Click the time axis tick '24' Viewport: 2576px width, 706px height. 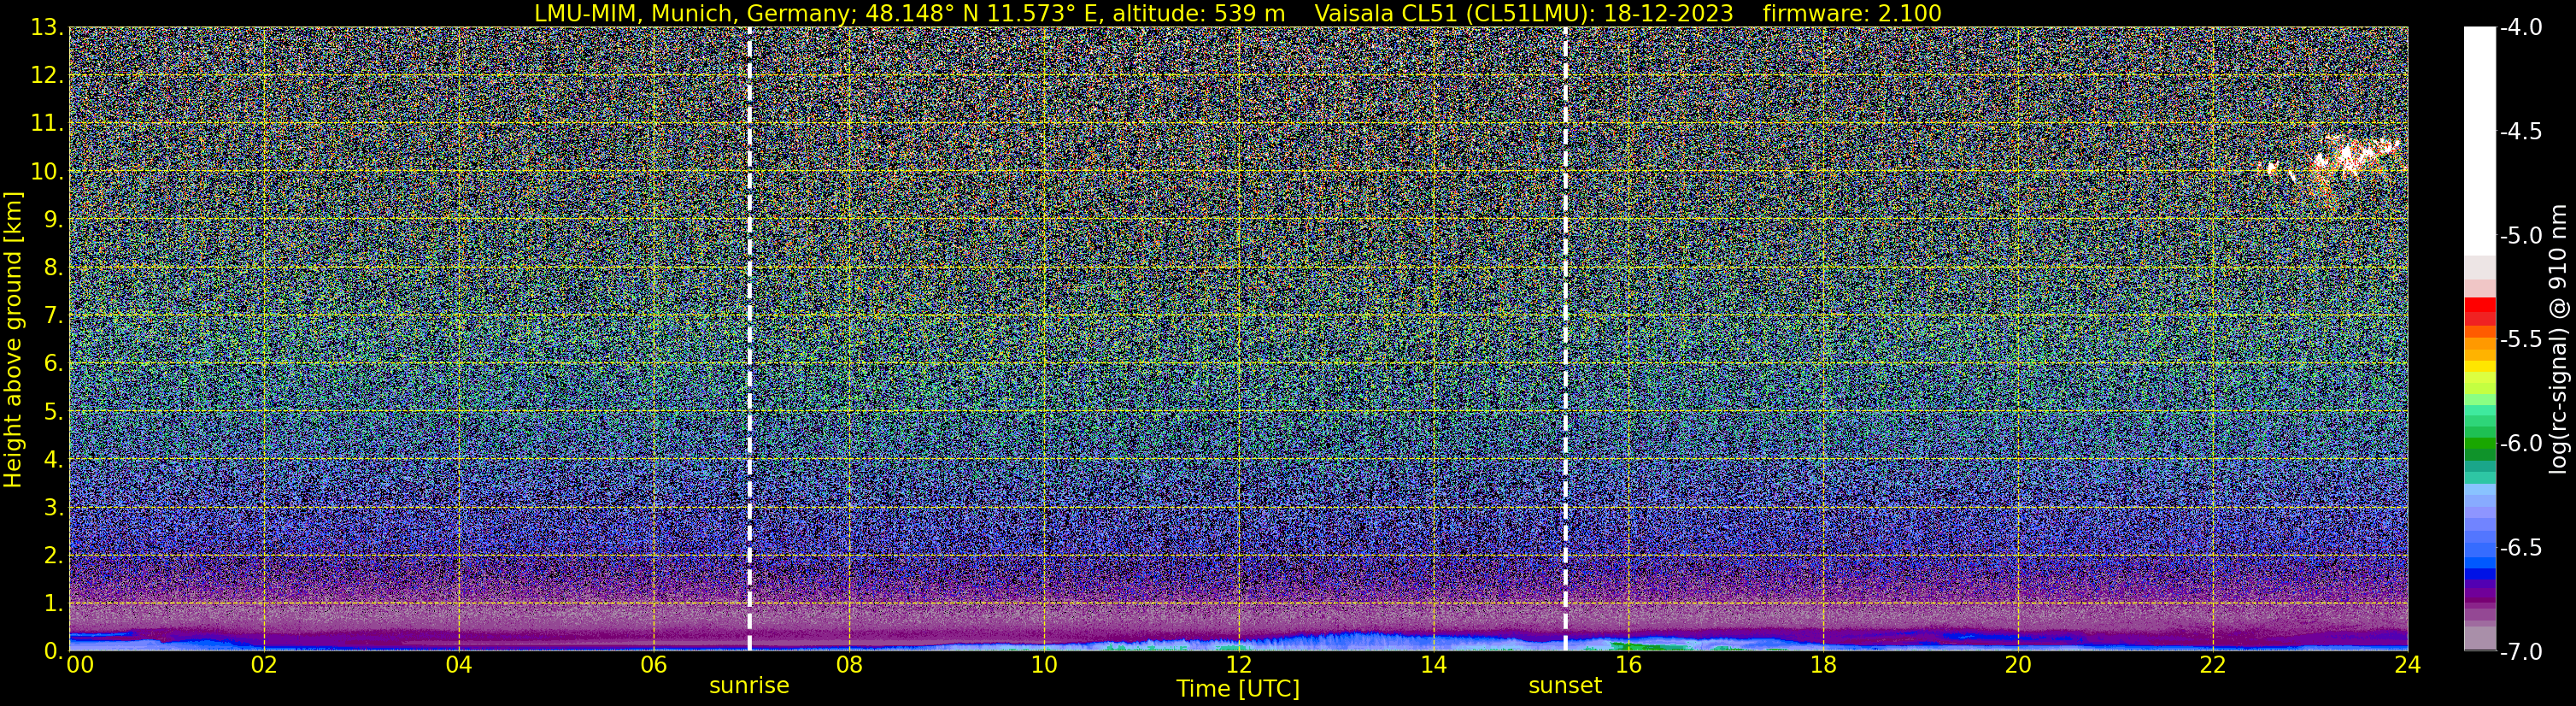click(x=2407, y=666)
